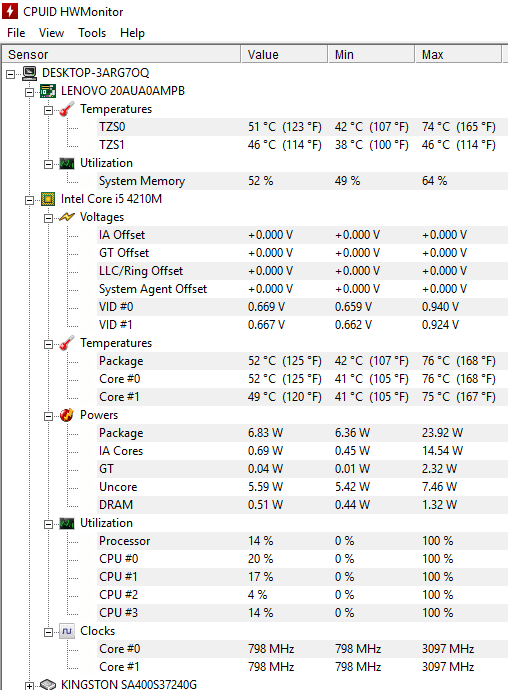Click the Max column header
This screenshot has height=690, width=508.
458,55
